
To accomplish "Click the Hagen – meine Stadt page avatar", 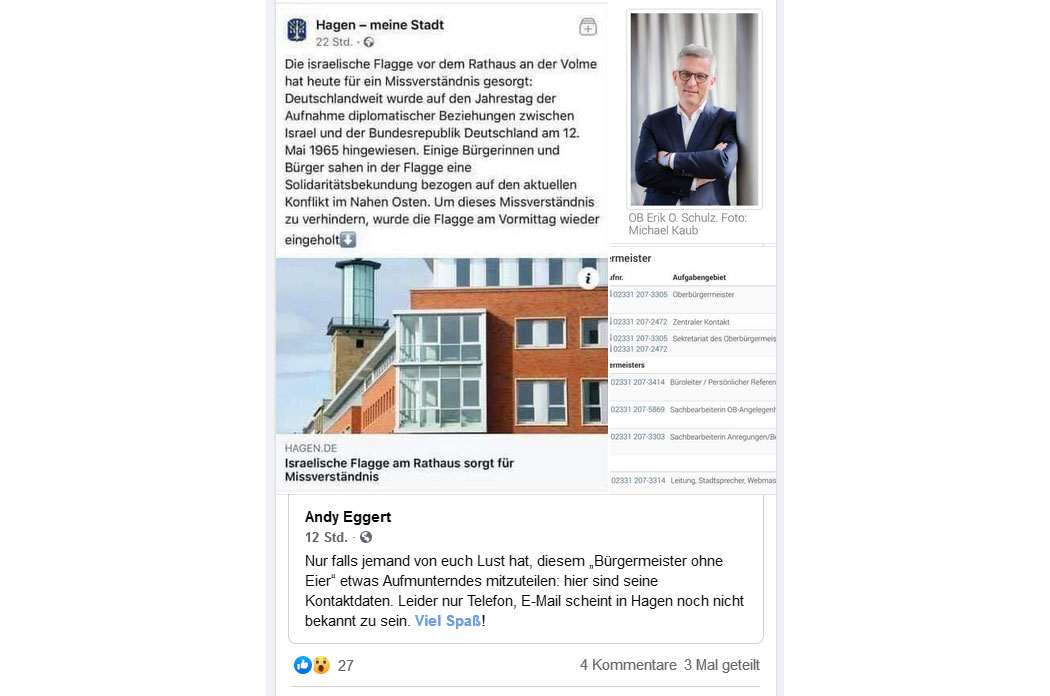I will tap(297, 30).
